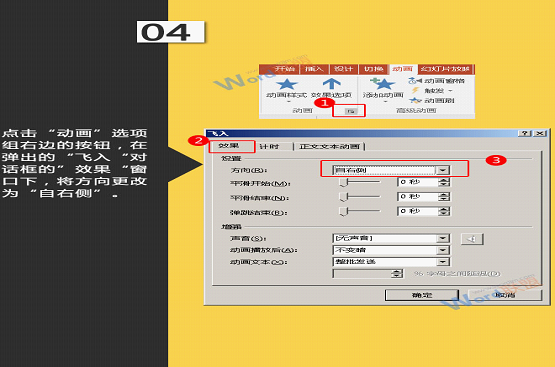Screen dimensions: 555x367
Task: Expand the 方向 direction dropdown
Action: click(442, 170)
